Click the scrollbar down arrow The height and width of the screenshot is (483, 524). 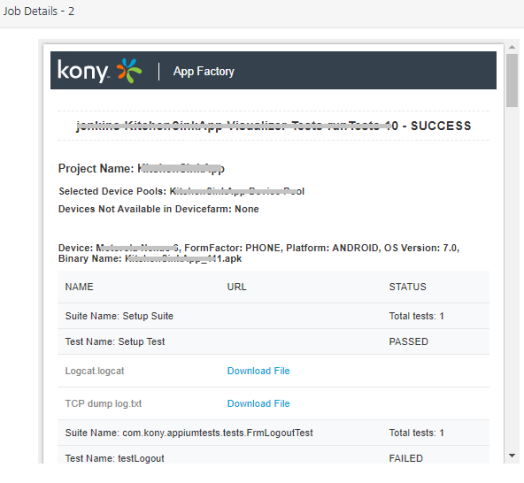point(512,455)
